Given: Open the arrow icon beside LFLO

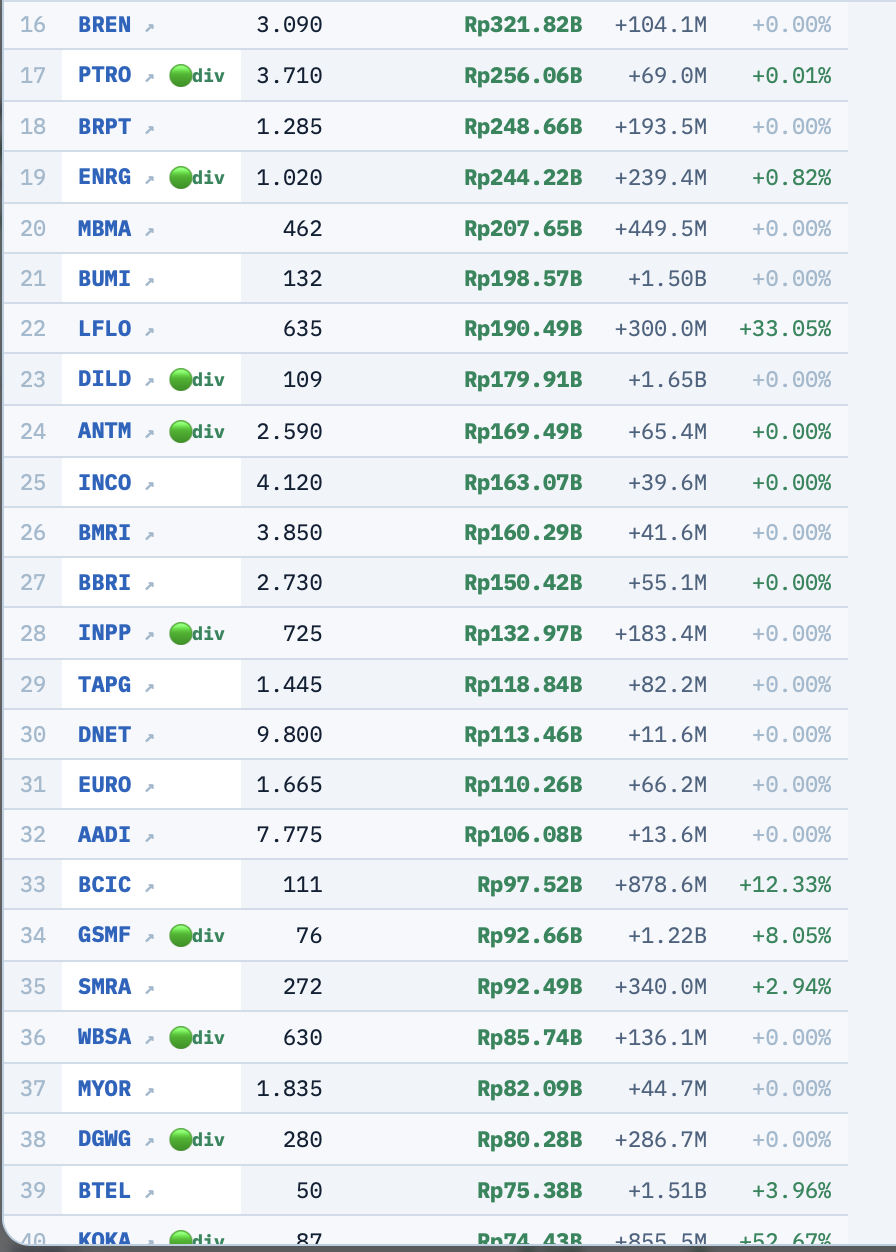Looking at the screenshot, I should tap(149, 331).
